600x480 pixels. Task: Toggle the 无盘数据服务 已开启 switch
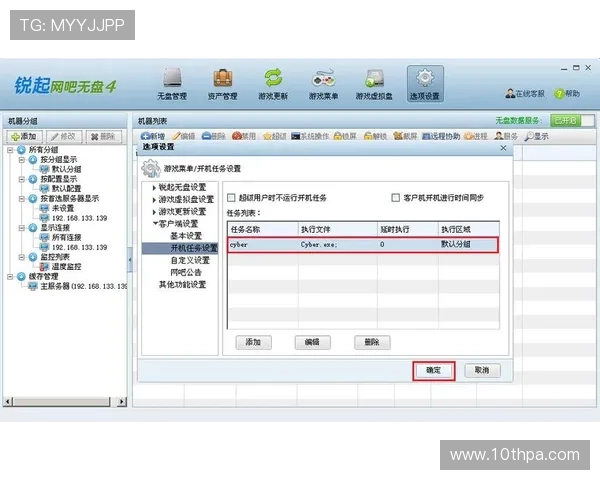572,121
